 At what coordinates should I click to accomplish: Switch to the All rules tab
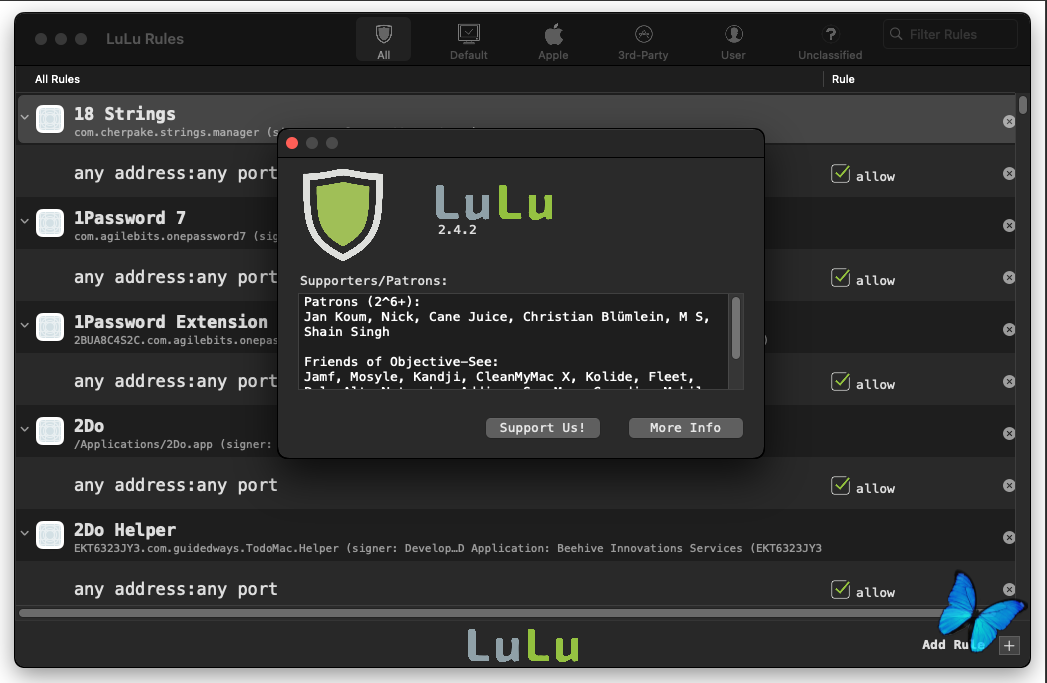coord(383,40)
